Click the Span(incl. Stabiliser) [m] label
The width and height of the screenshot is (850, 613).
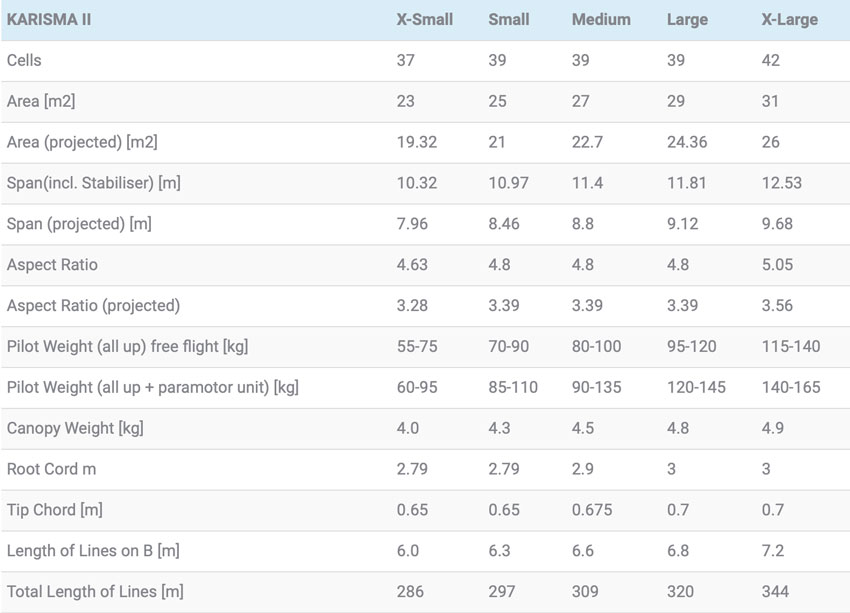point(93,183)
